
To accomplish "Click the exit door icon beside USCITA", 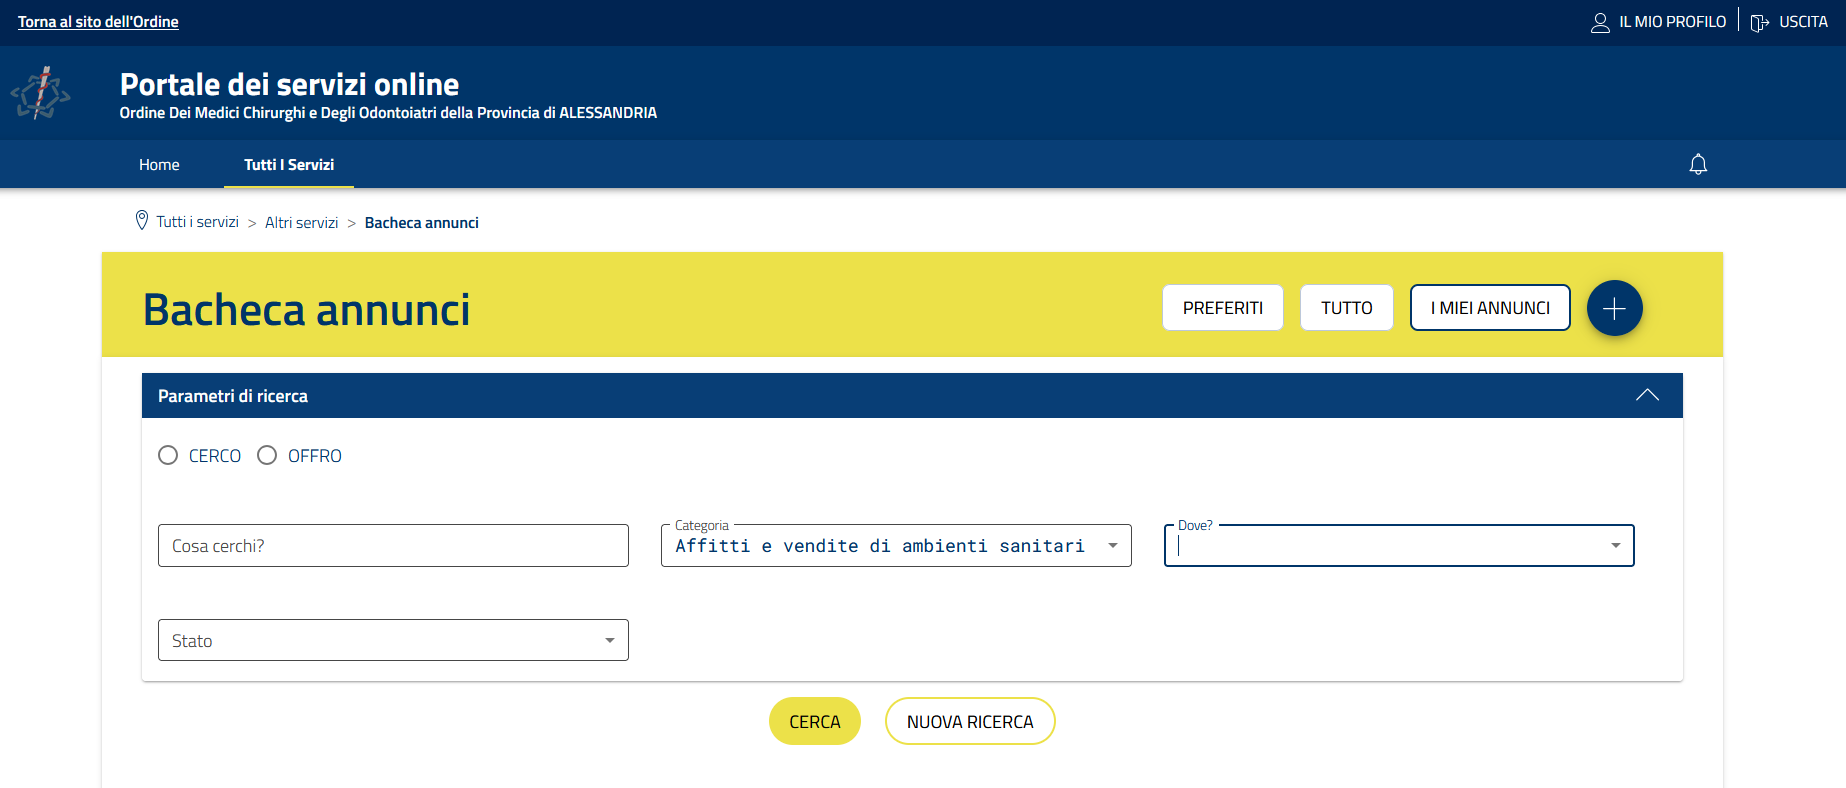I will [1760, 22].
